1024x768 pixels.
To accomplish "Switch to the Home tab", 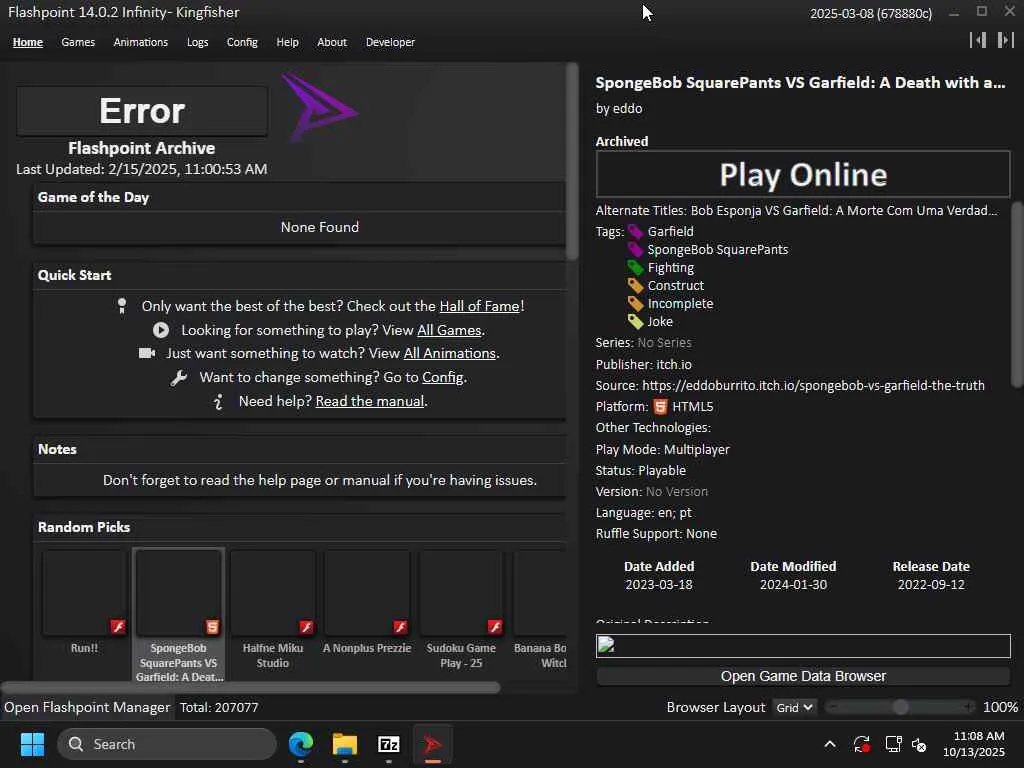I will (27, 42).
